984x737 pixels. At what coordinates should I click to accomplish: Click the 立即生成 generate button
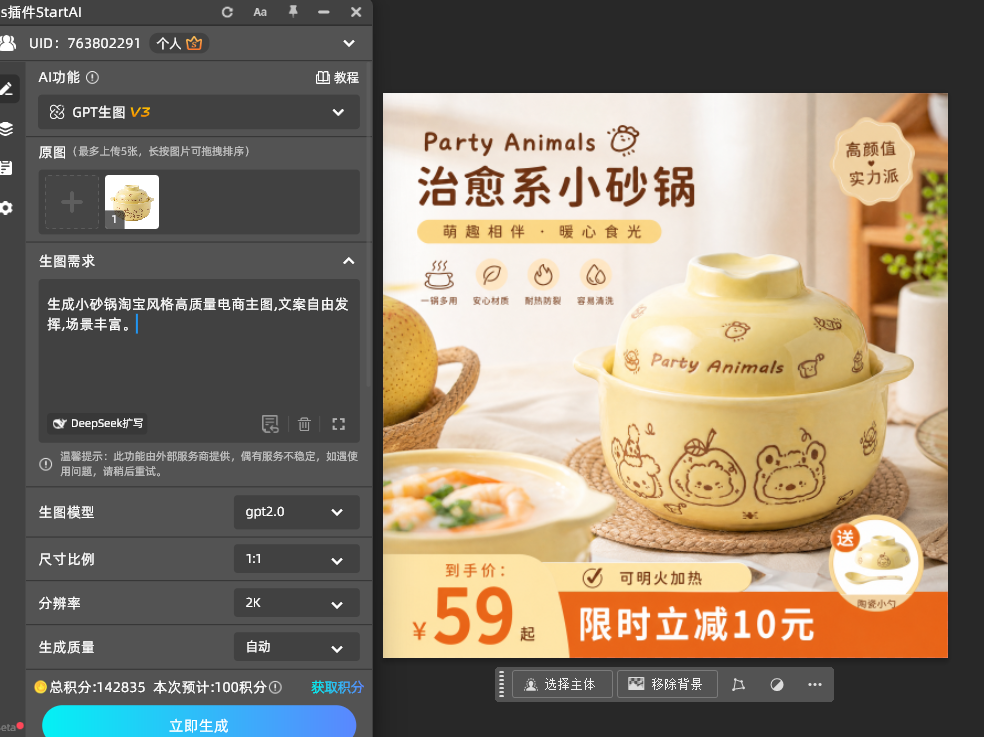pos(199,722)
